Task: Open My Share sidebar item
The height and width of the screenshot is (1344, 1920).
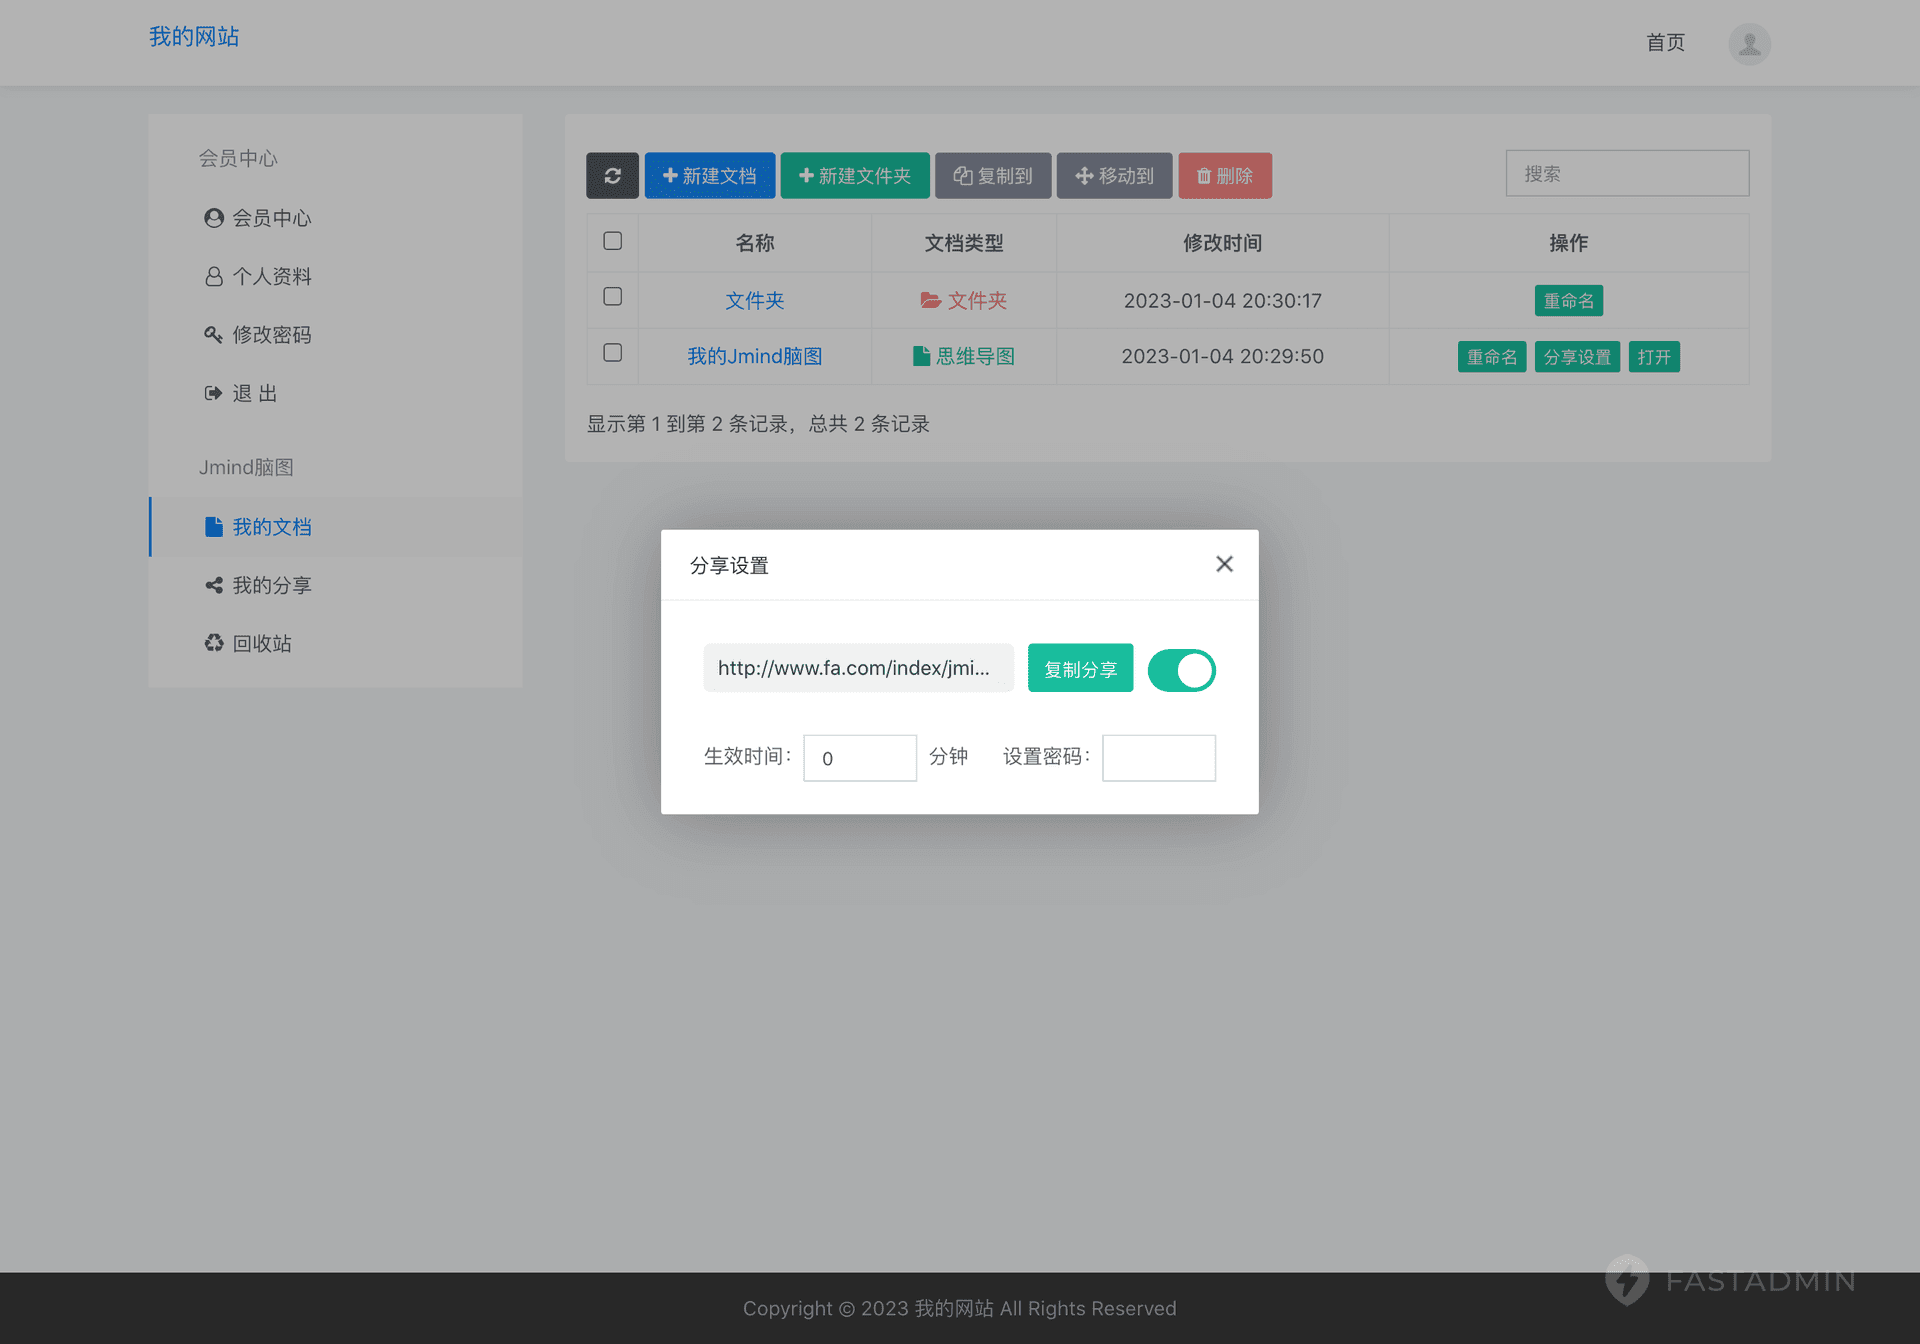Action: pyautogui.click(x=271, y=585)
